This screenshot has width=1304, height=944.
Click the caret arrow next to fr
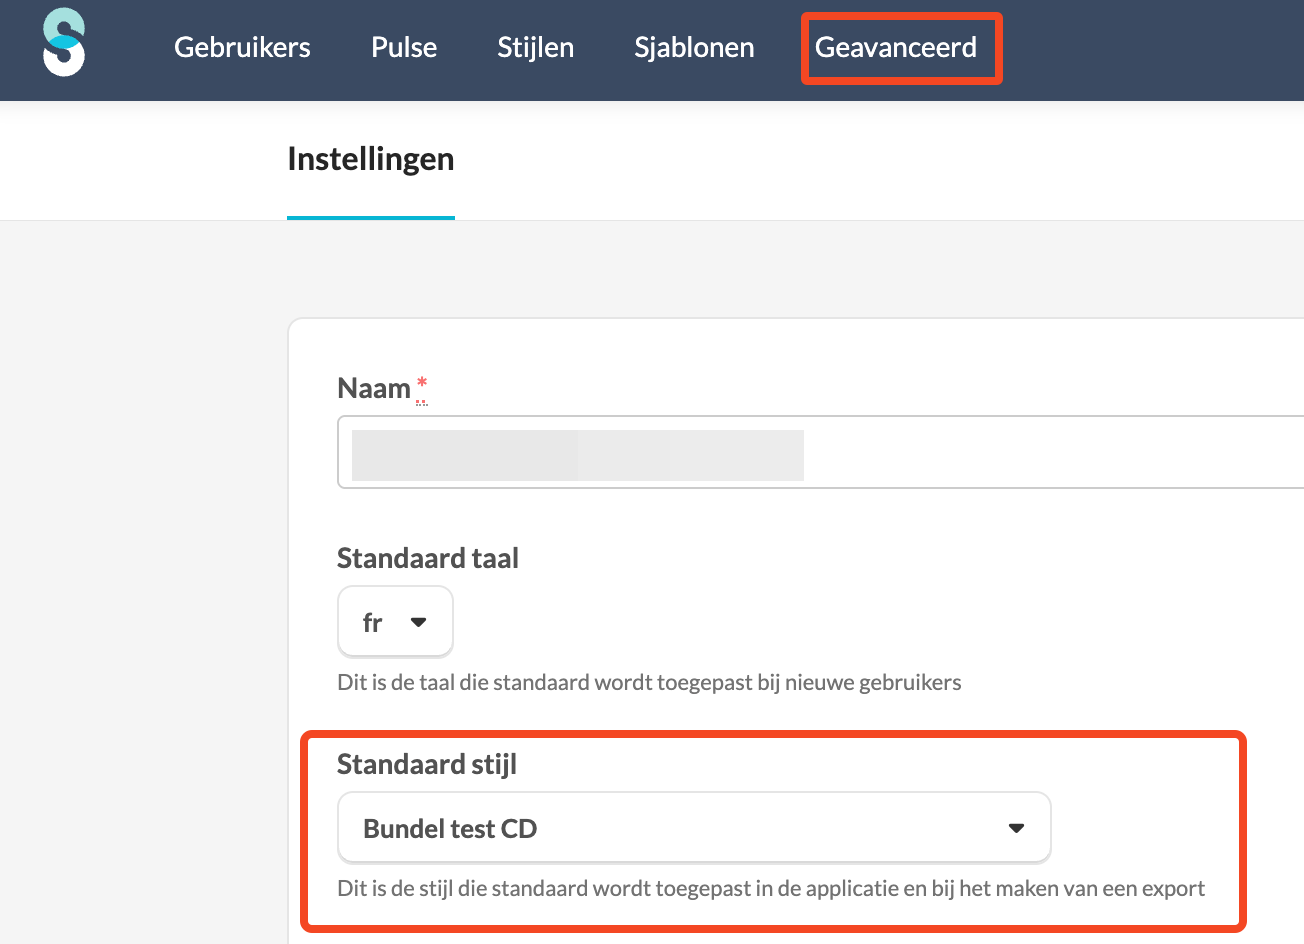pos(419,622)
